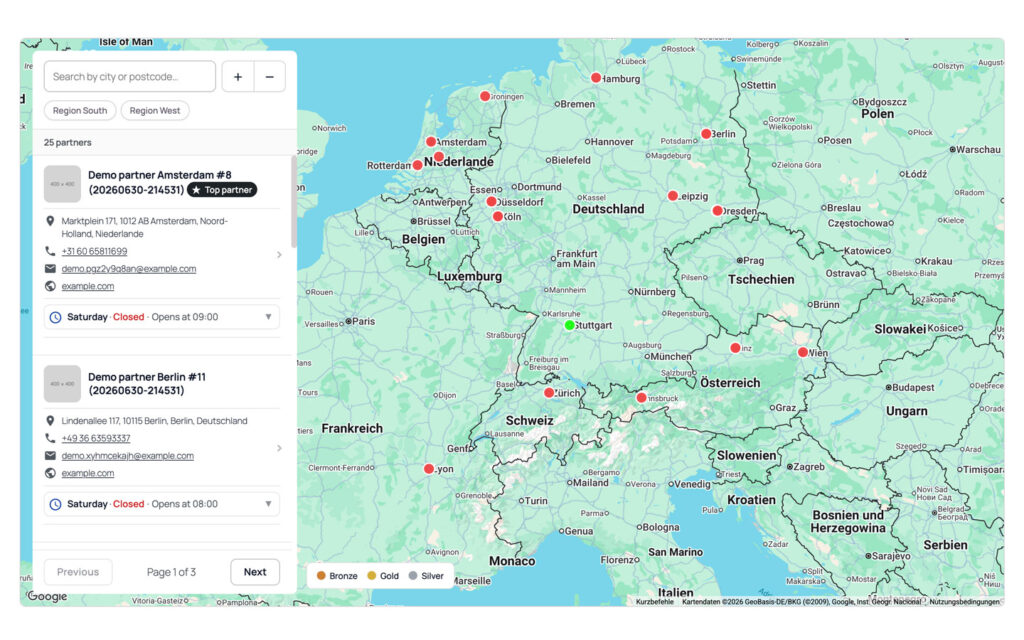1024x640 pixels.
Task: Expand Amsterdam opening hours, Opens at 09:00
Action: click(162, 317)
